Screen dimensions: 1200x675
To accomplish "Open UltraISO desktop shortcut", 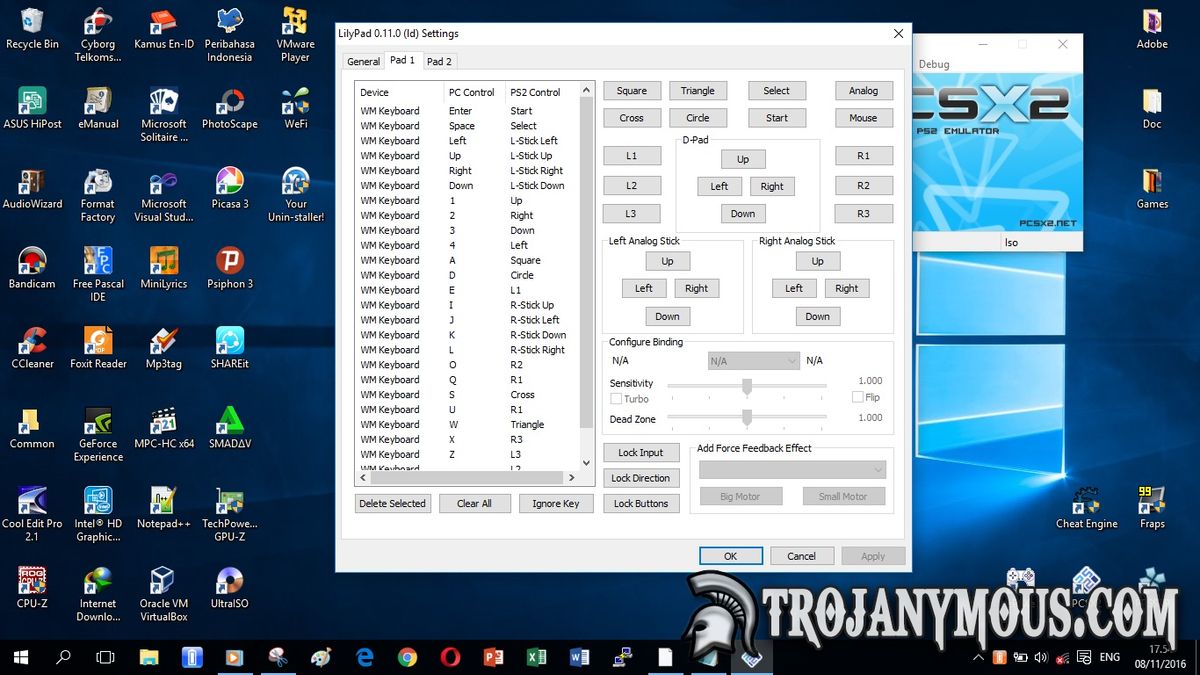I will point(230,588).
